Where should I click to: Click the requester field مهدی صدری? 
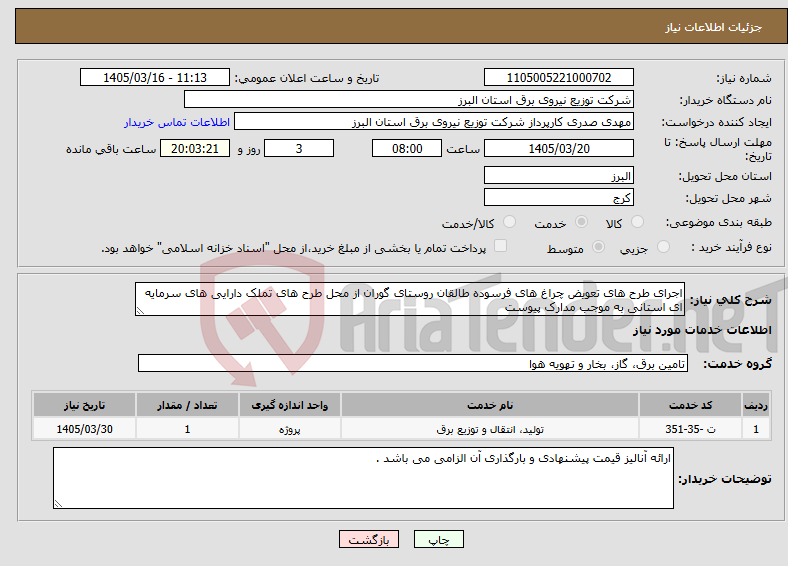(x=434, y=122)
